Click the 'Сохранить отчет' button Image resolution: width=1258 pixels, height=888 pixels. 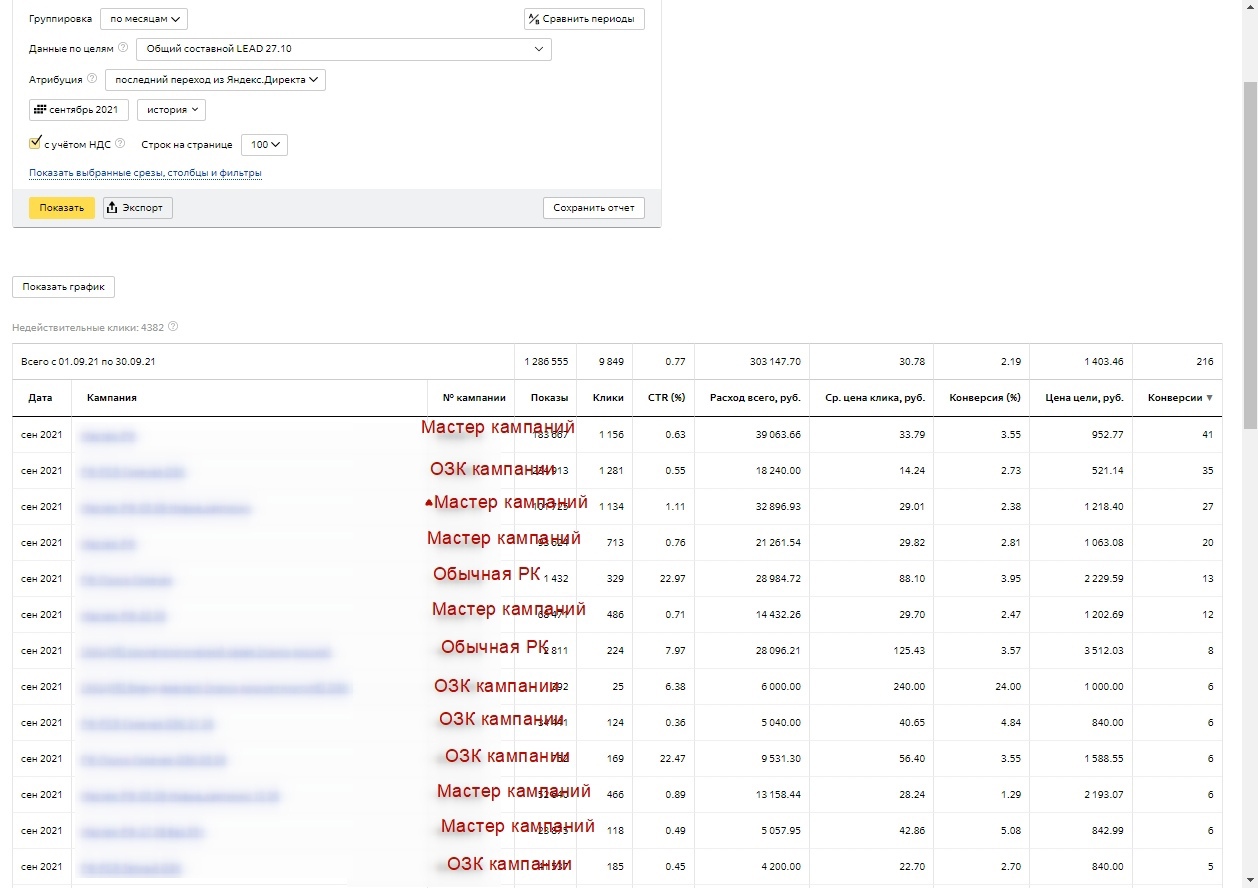[593, 208]
